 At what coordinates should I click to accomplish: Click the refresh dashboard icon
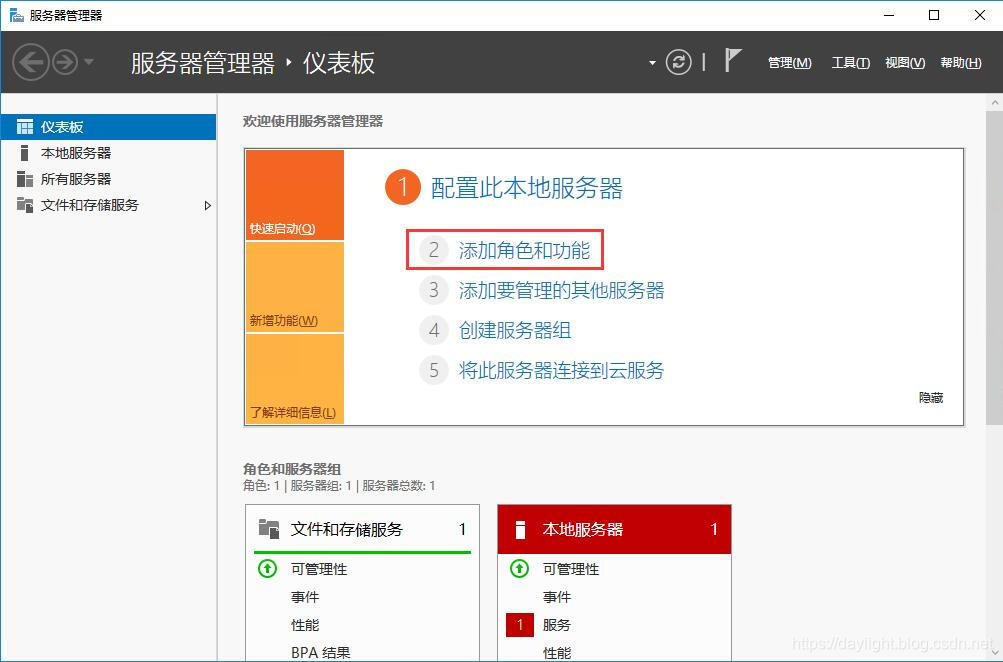coord(679,62)
